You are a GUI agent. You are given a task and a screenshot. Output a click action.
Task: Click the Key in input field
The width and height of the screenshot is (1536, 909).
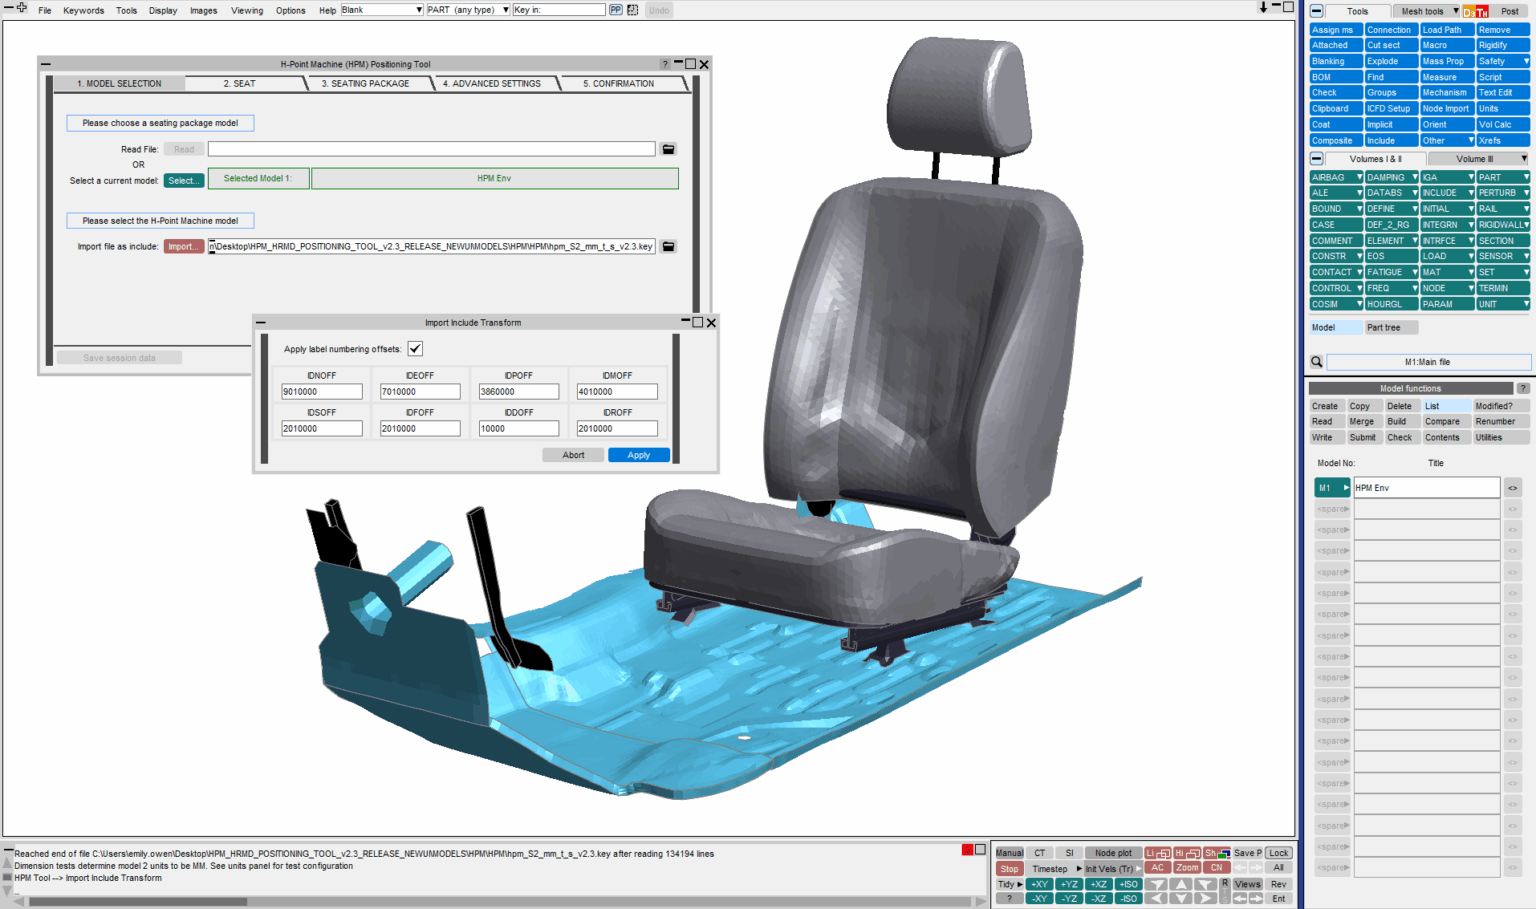pyautogui.click(x=558, y=9)
